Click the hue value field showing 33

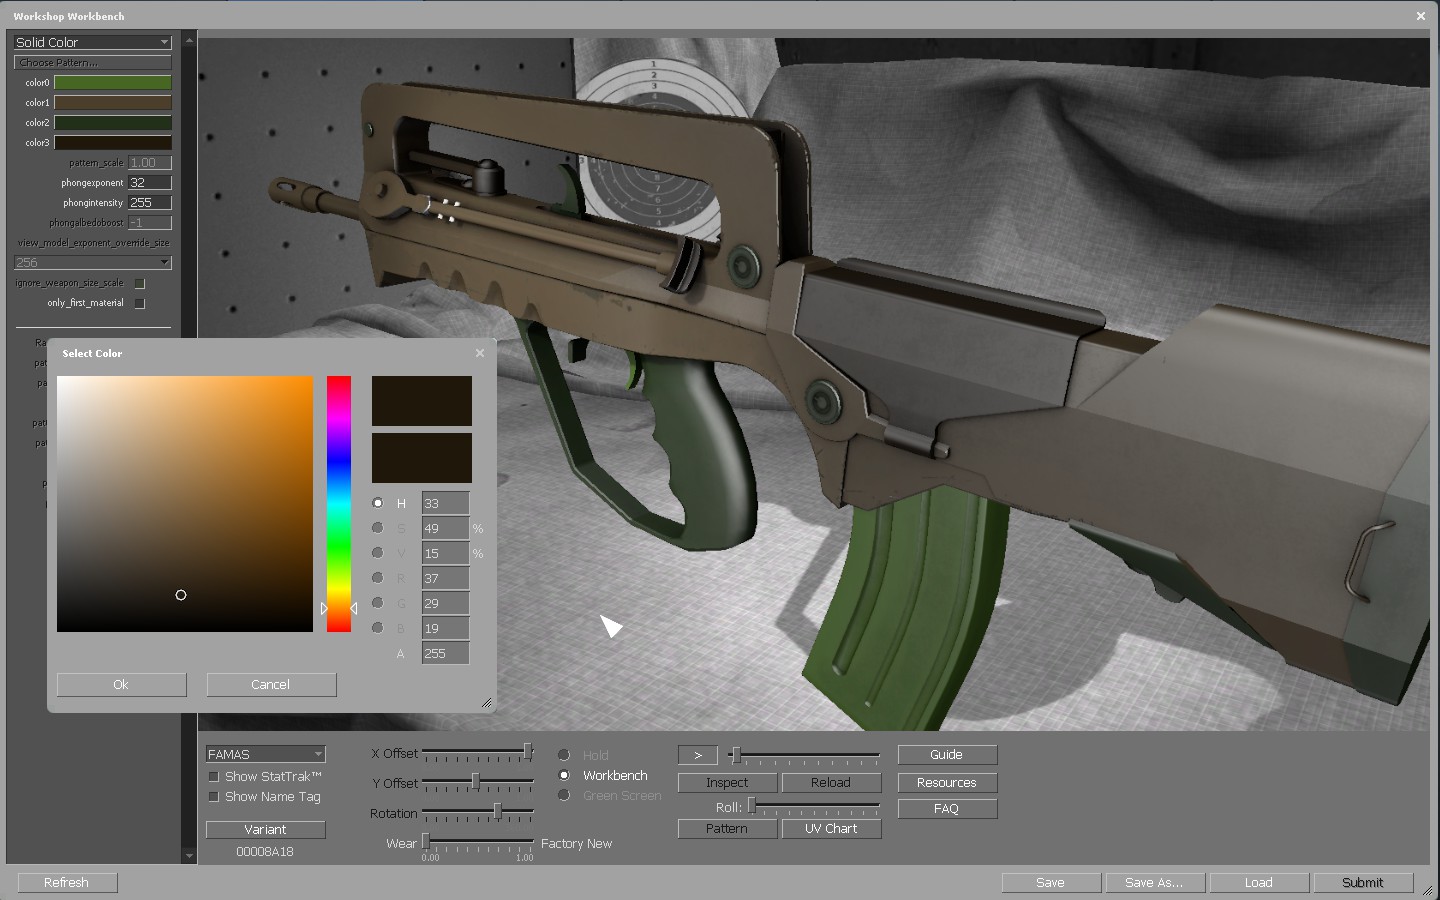(445, 503)
